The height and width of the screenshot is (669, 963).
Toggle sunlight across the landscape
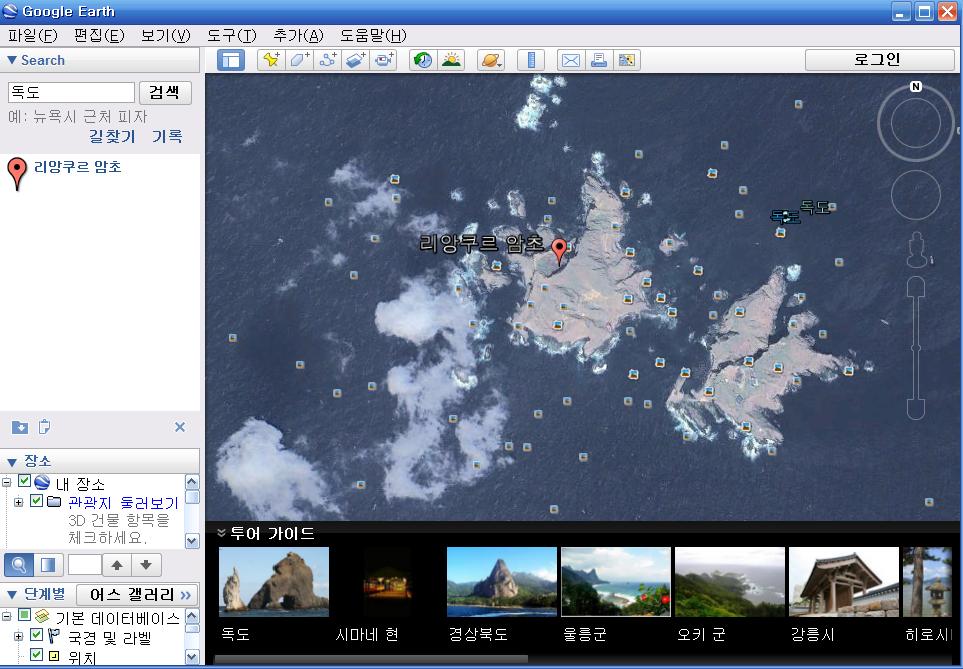451,60
